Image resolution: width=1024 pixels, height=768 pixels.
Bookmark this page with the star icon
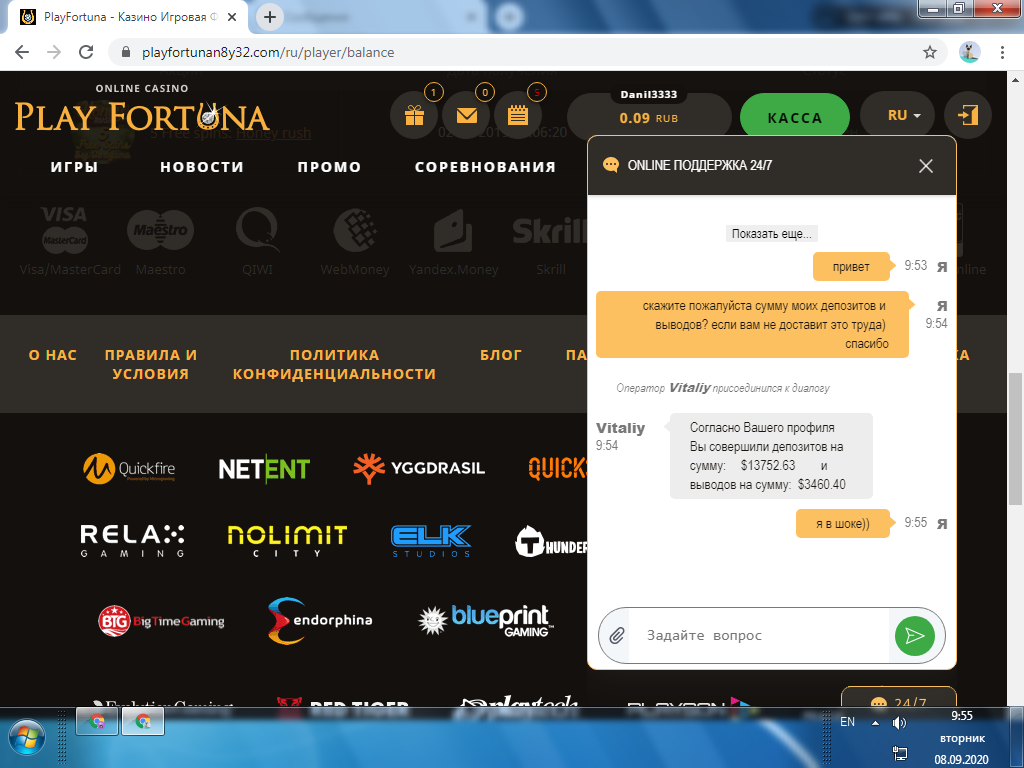929,52
